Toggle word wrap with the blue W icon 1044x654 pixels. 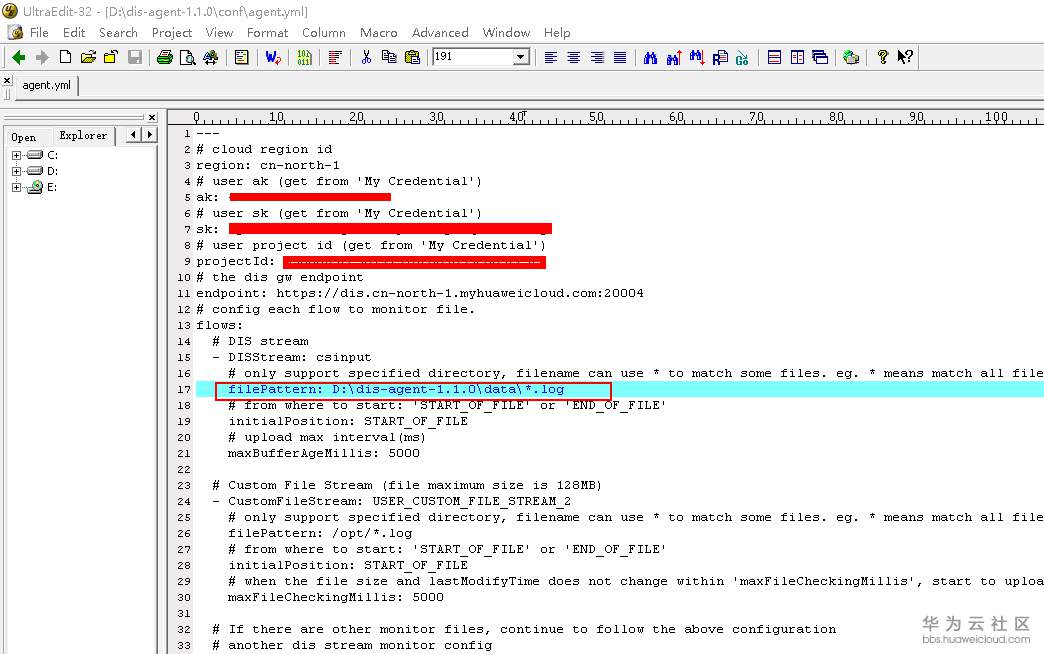(273, 57)
